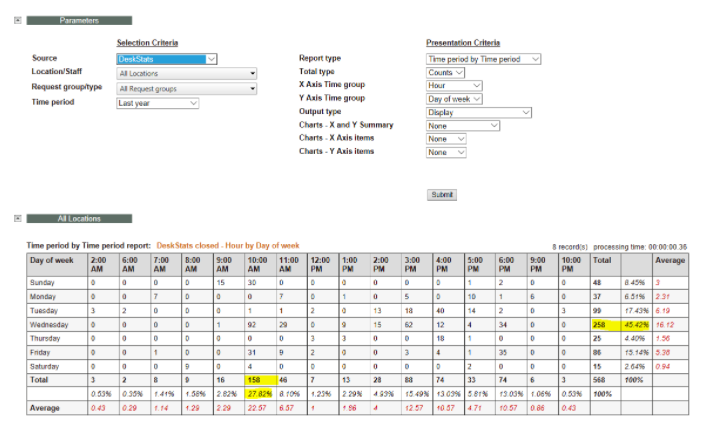Open Charts - X Axis items dropdown
The image size is (717, 424).
pyautogui.click(x=446, y=139)
